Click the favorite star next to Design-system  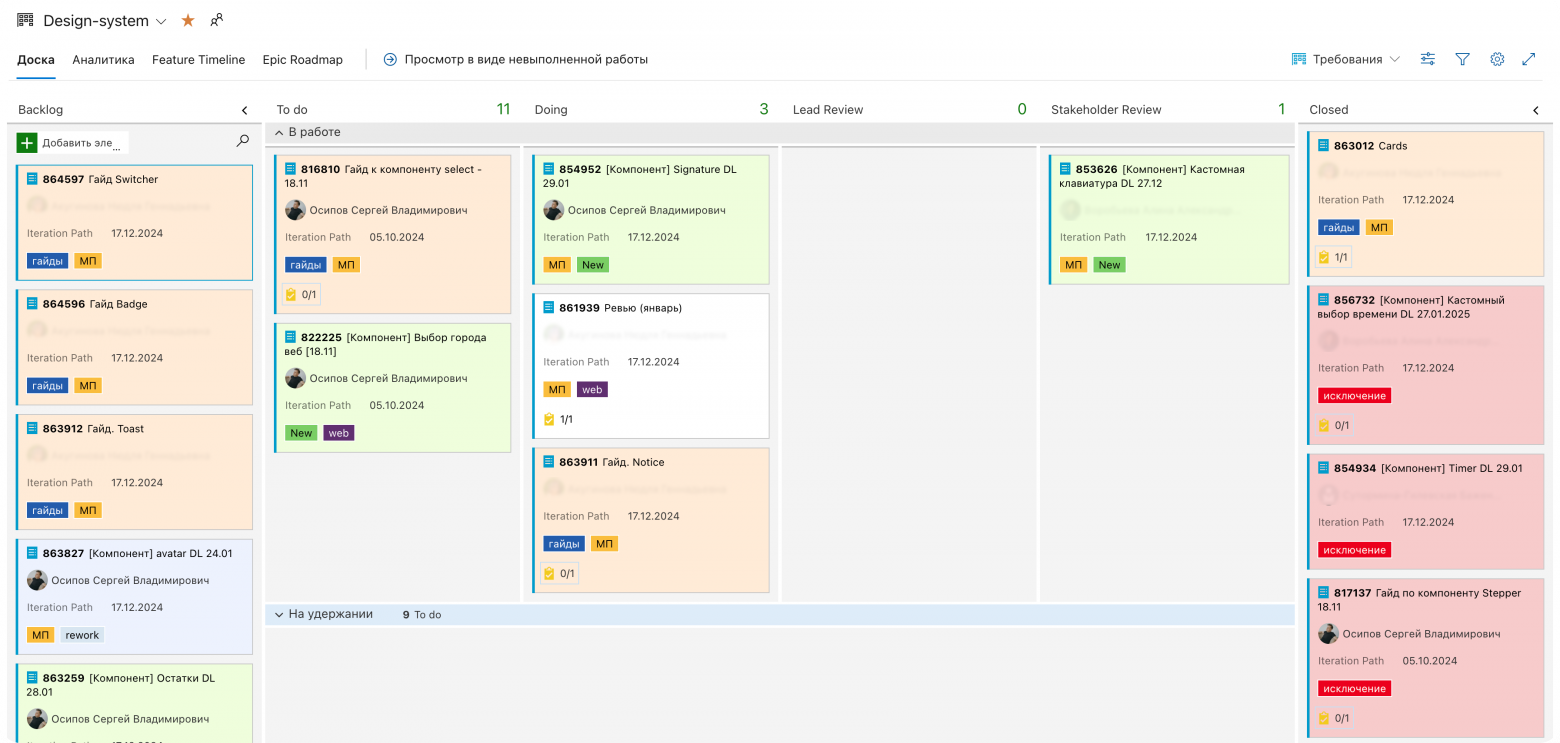(188, 20)
